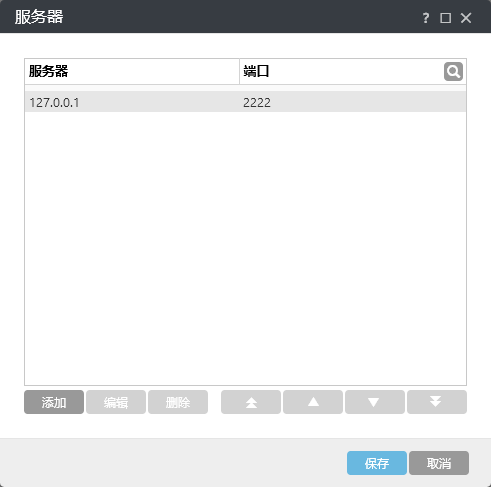
Task: Click the move-to-bottom double arrow button
Action: 437,402
